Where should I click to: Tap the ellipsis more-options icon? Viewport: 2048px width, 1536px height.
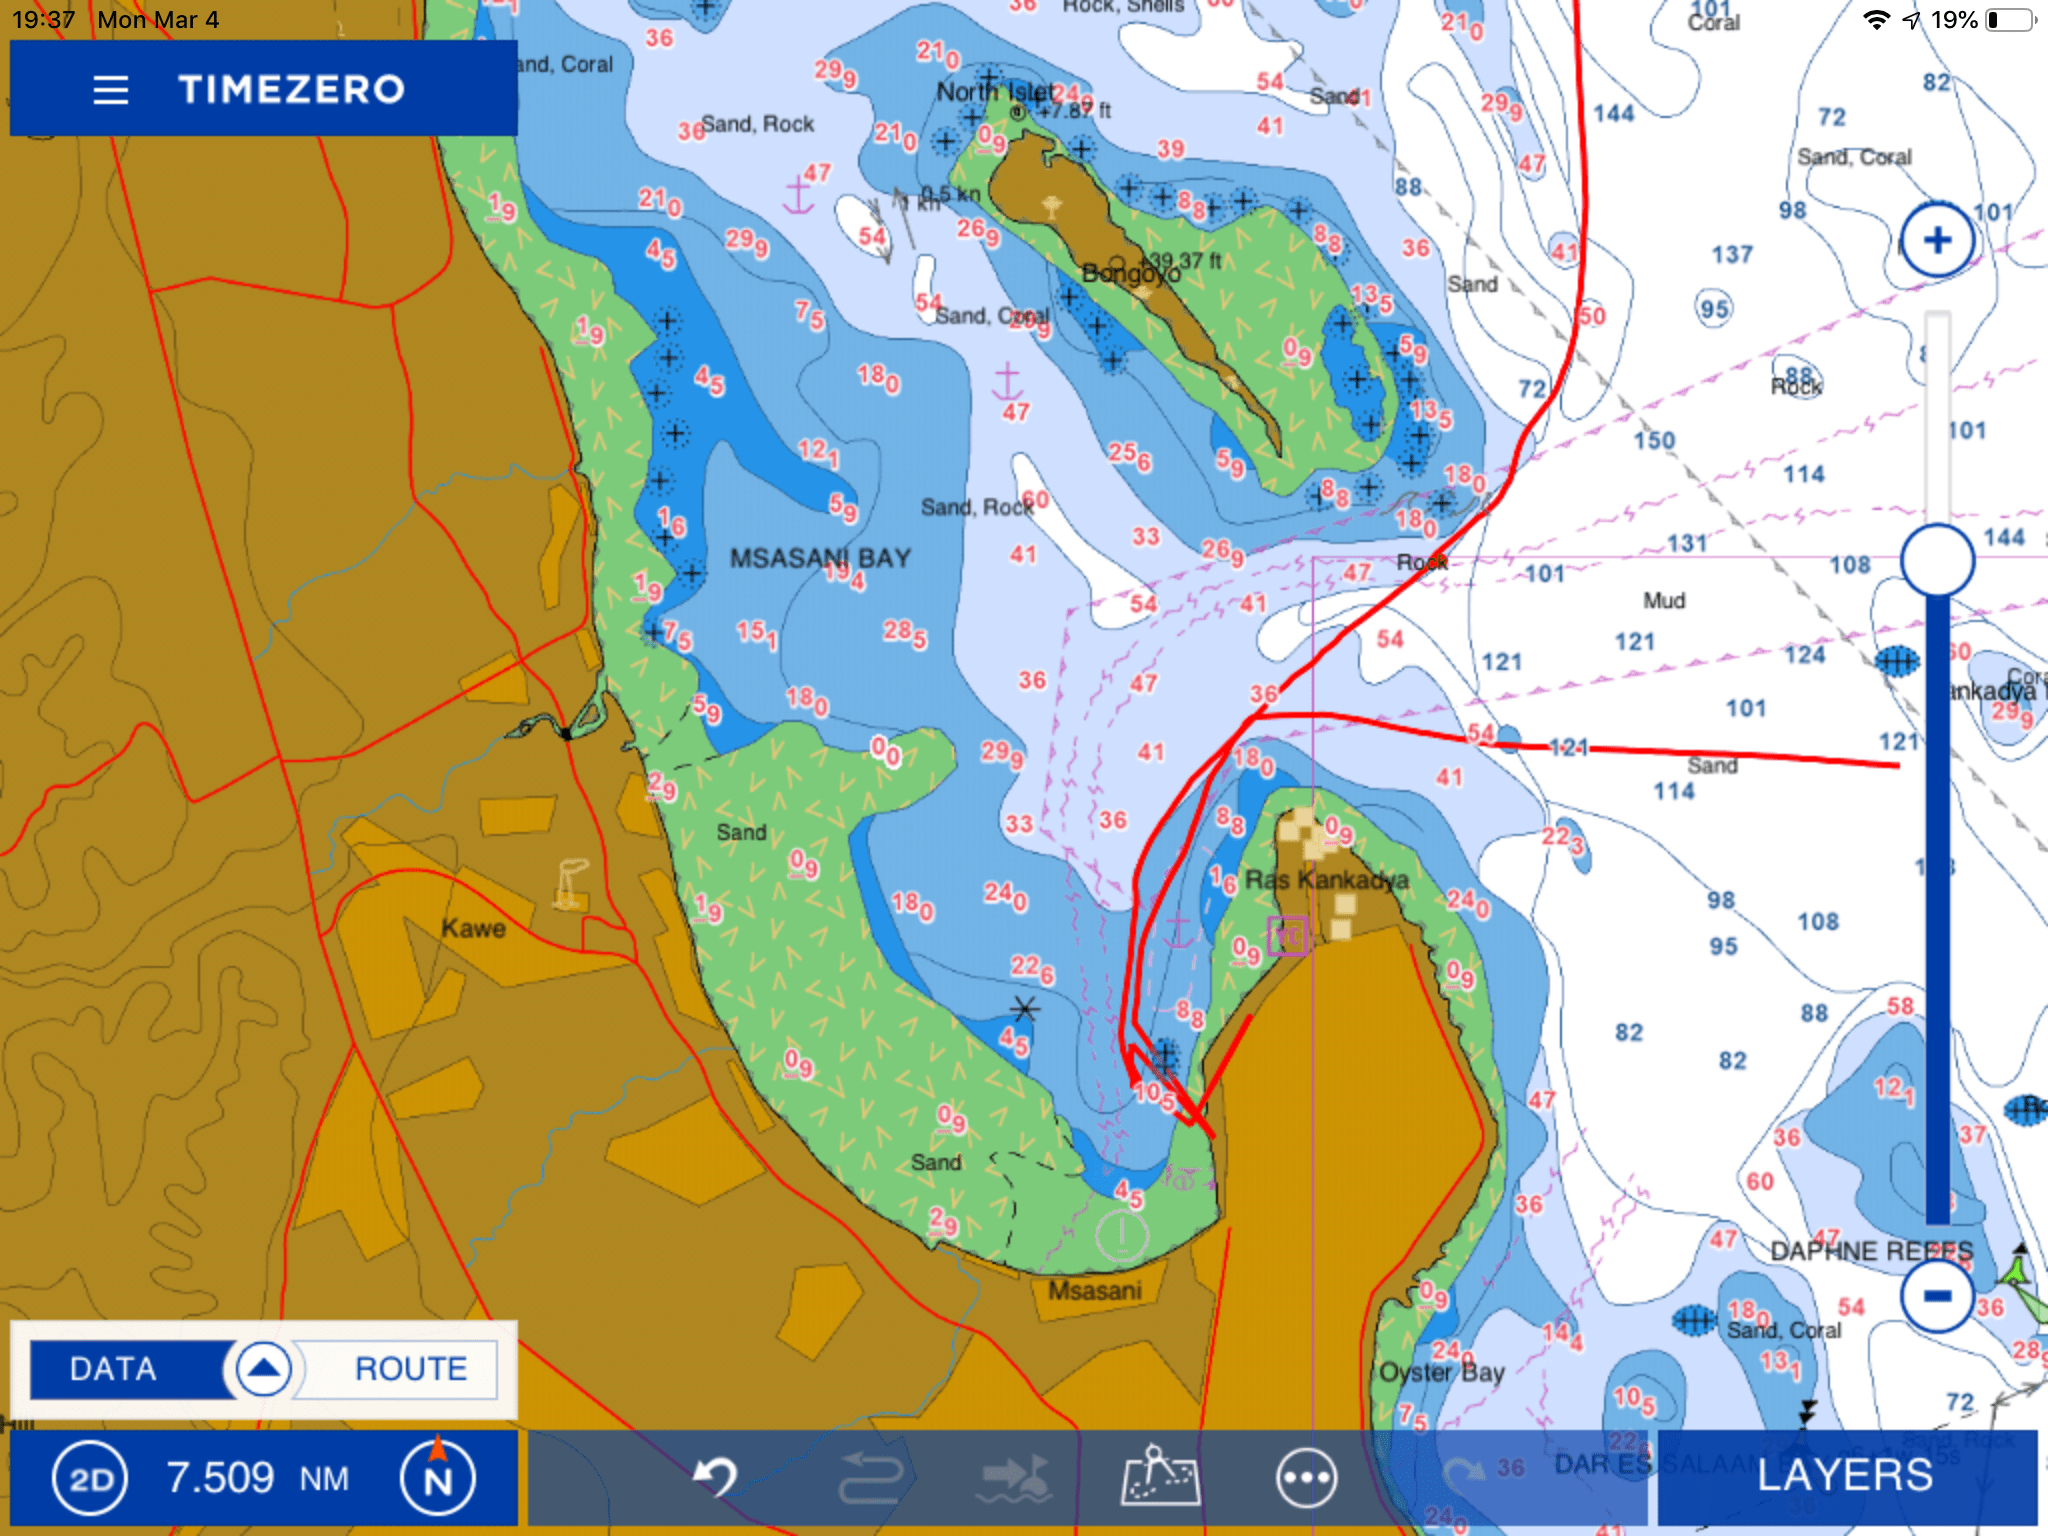[1306, 1476]
